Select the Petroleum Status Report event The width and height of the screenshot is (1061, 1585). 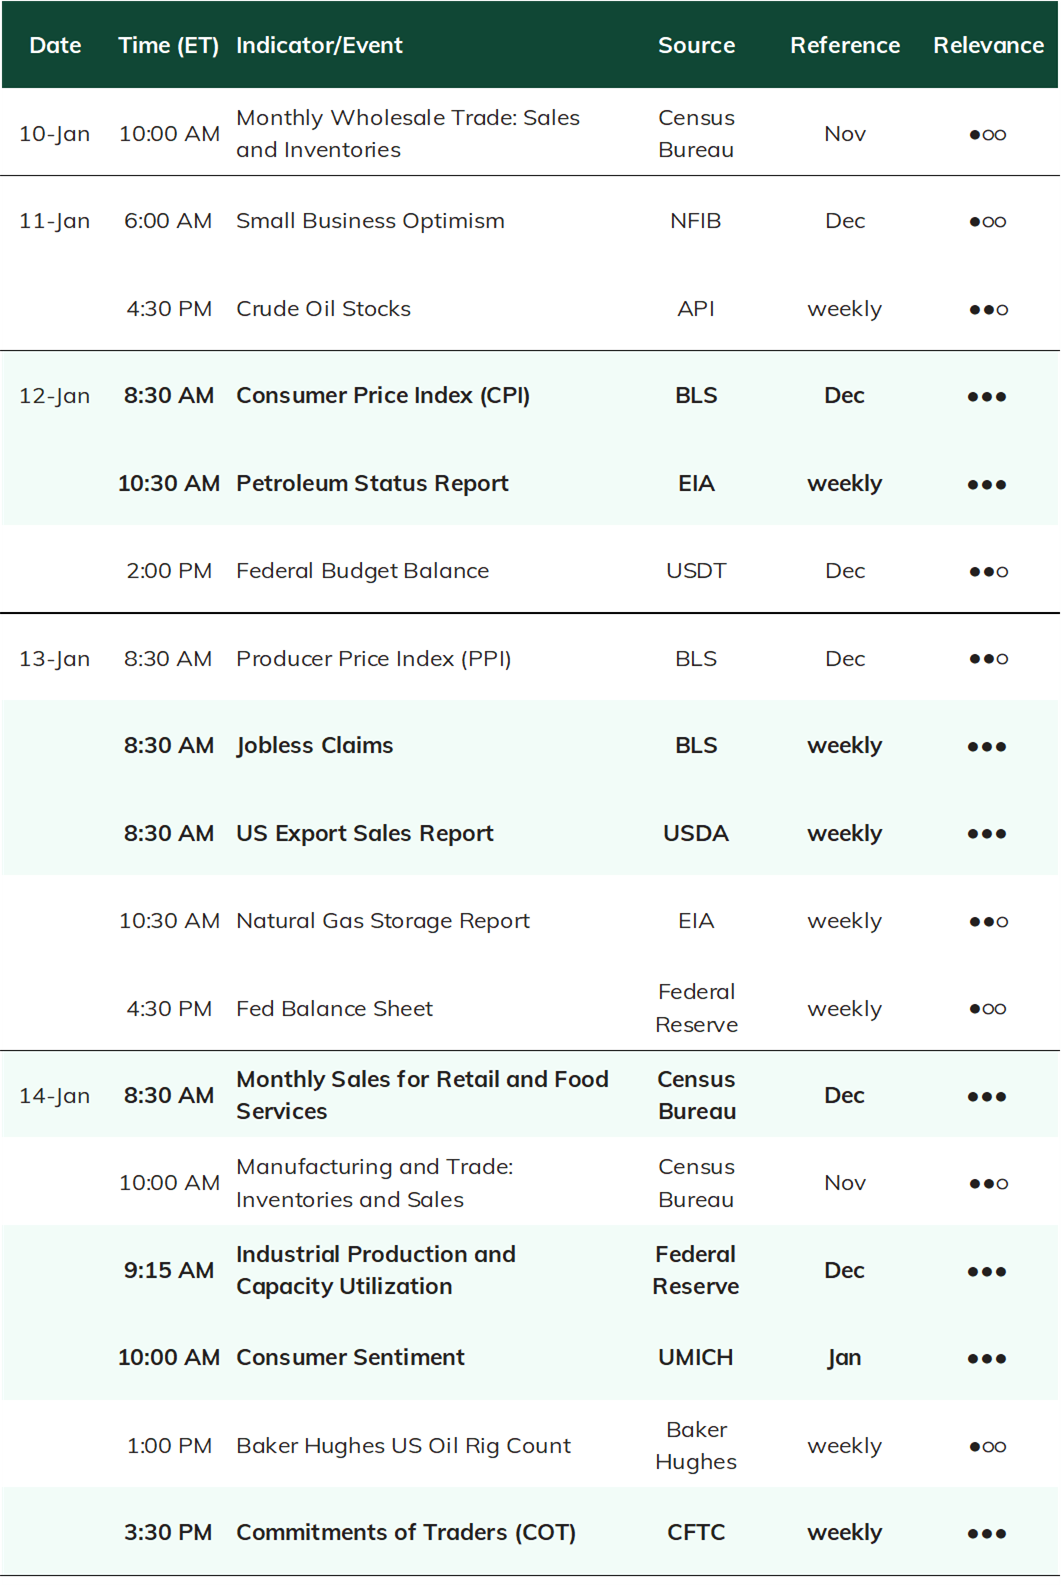372,484
